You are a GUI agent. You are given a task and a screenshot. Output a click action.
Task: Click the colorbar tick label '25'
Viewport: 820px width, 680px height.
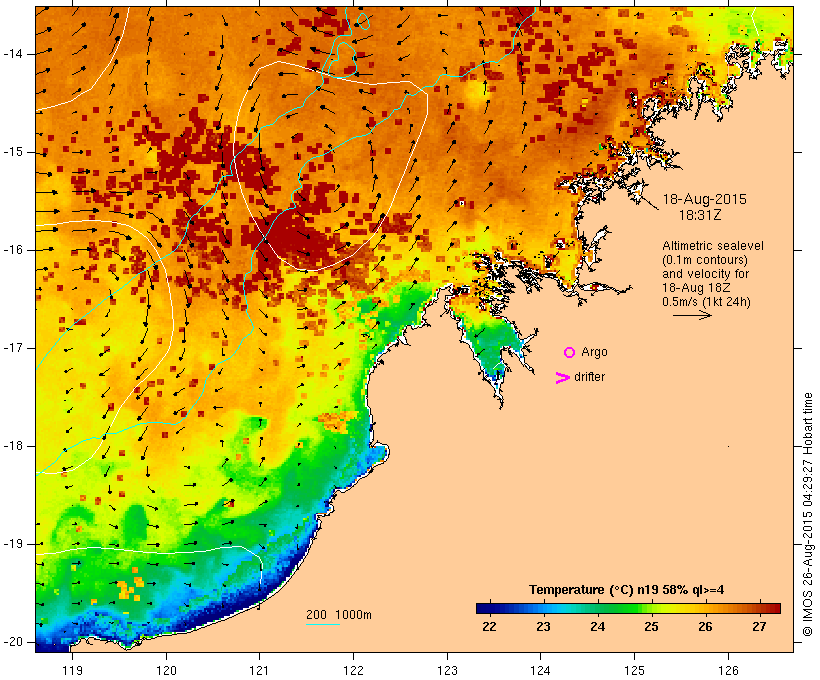[x=651, y=627]
